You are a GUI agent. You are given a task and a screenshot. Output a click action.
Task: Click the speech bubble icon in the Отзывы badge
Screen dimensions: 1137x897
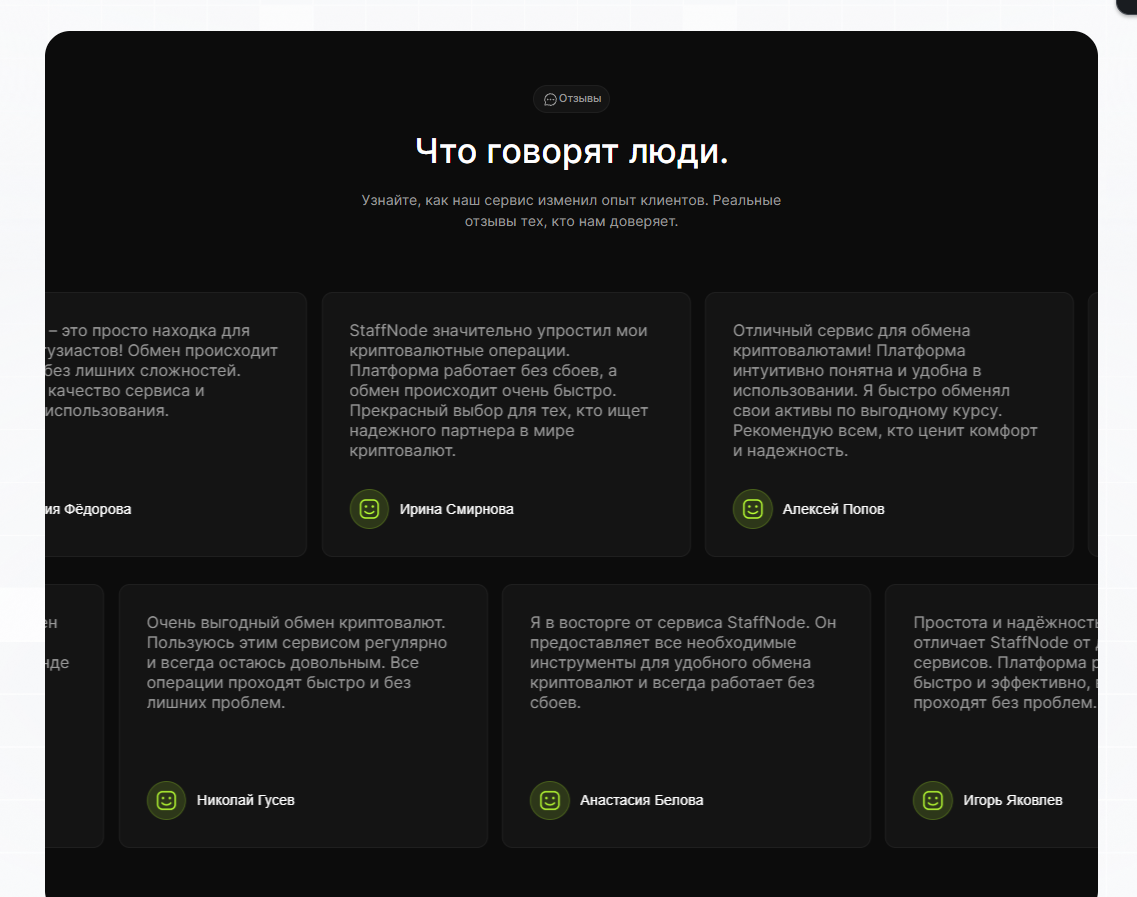tap(548, 99)
